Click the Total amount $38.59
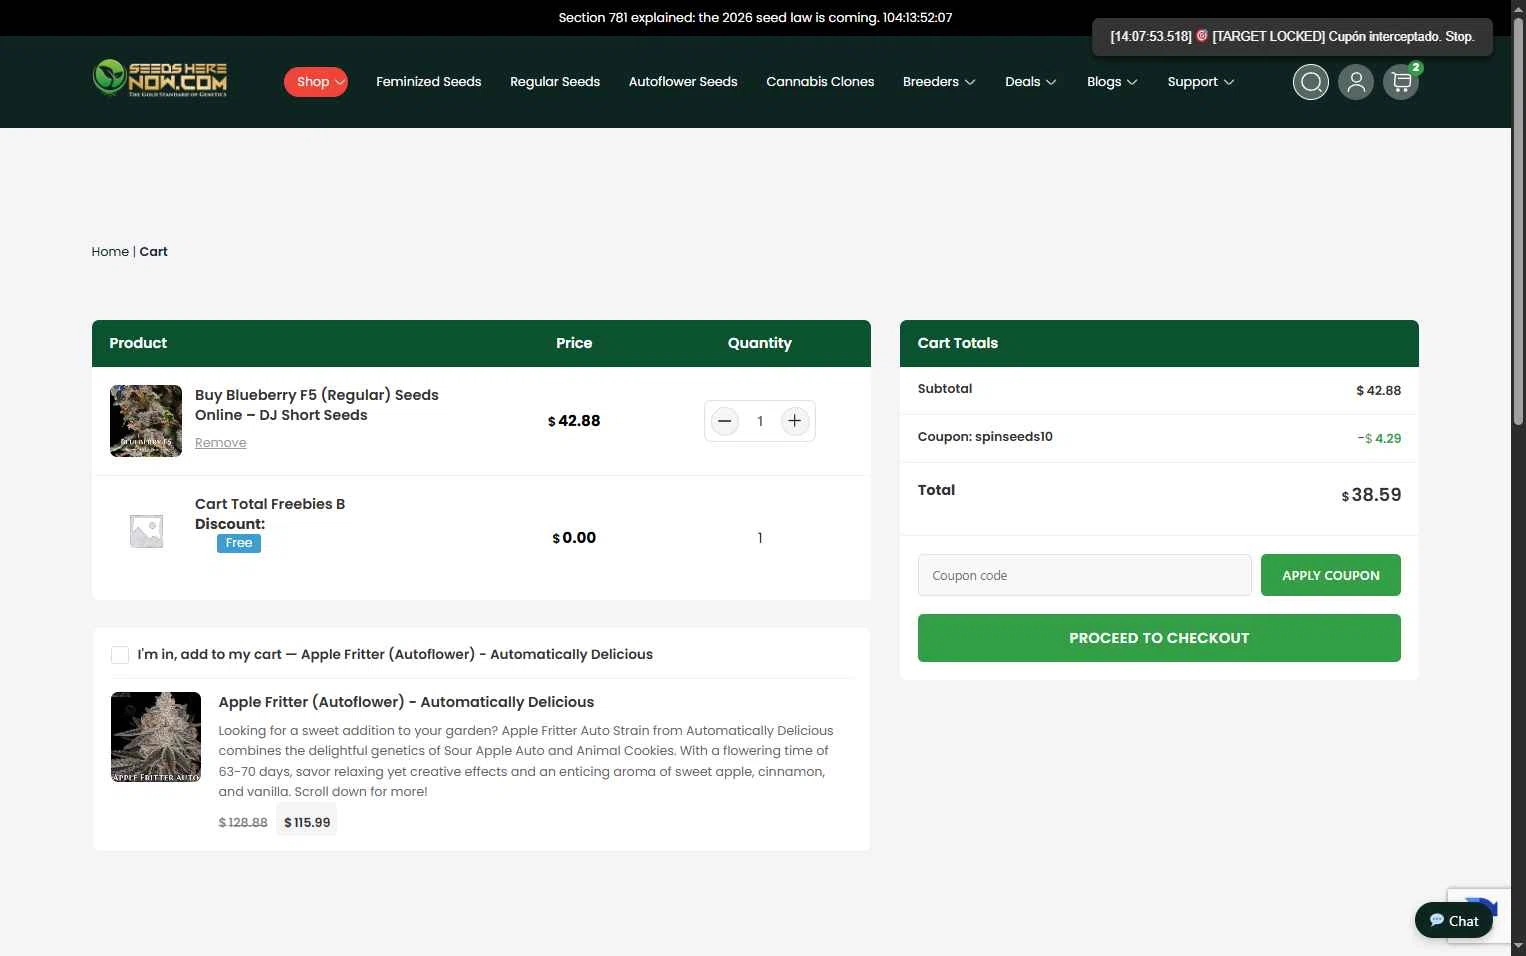1526x956 pixels. tap(1371, 495)
